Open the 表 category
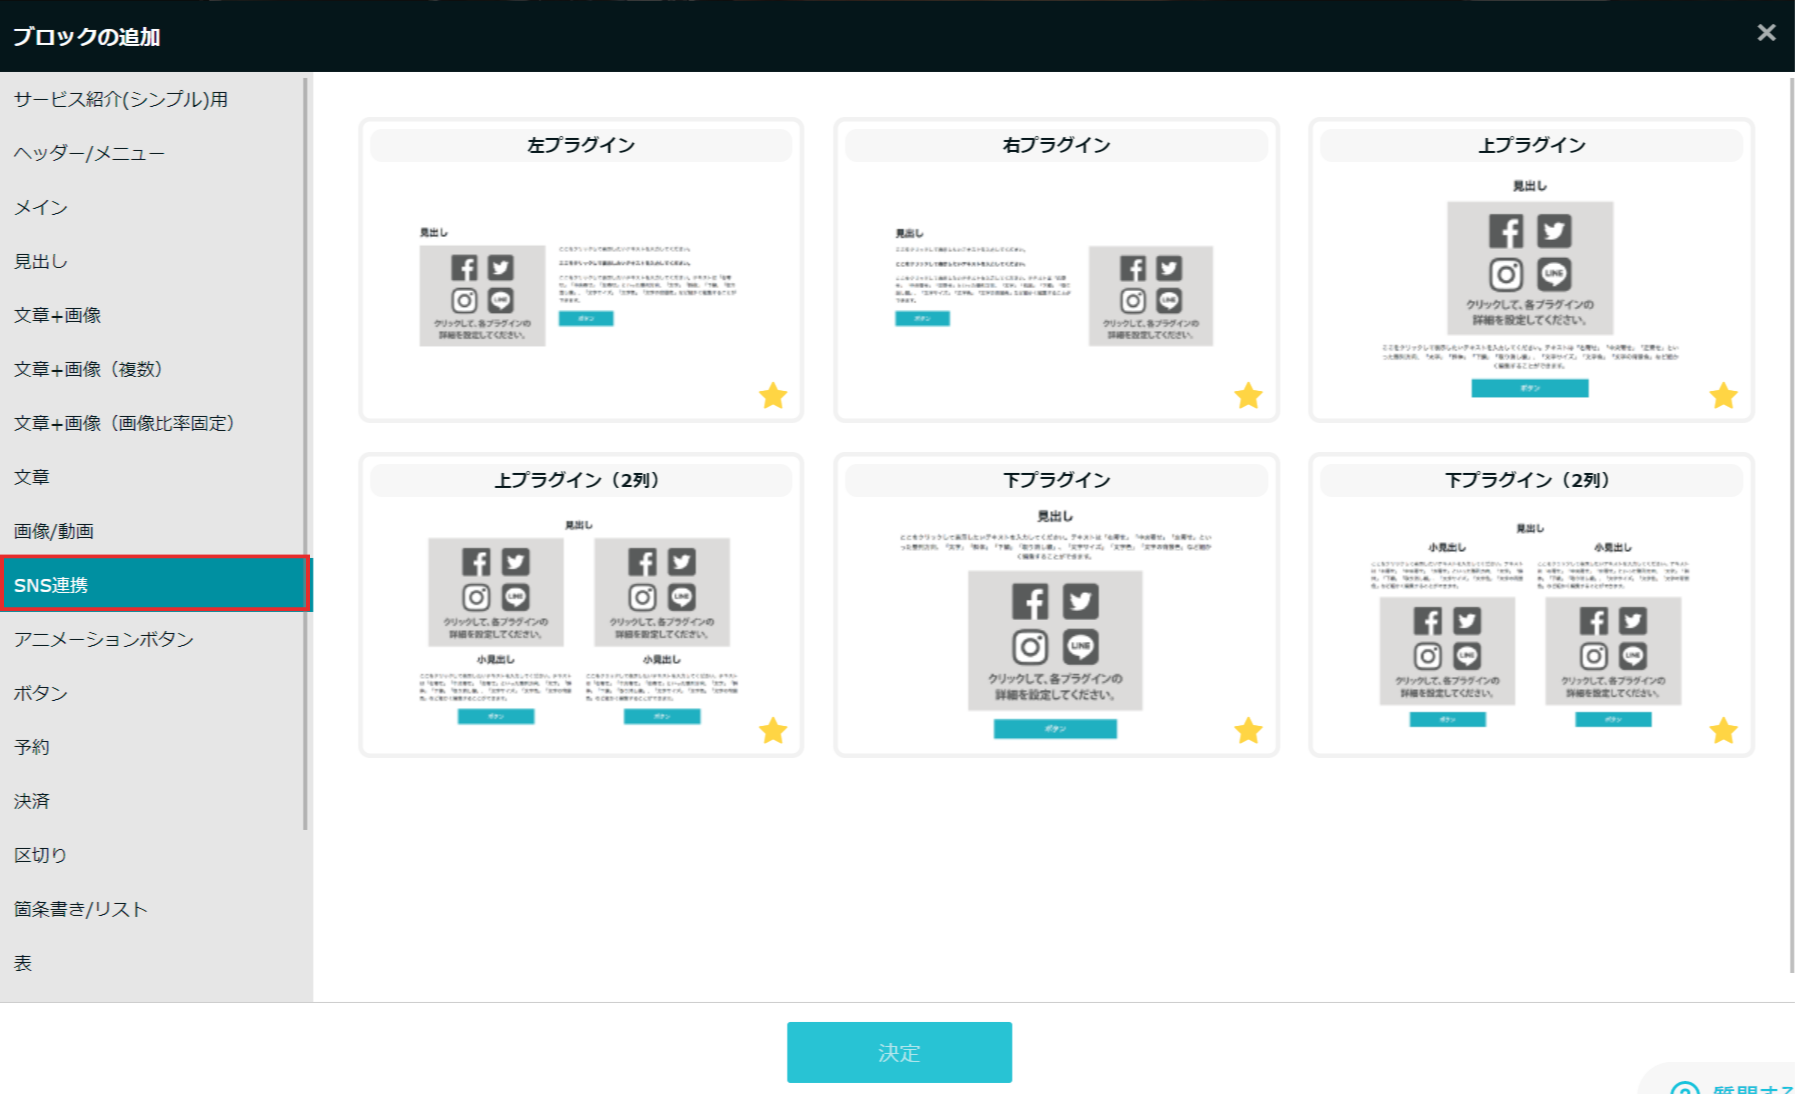 152,963
